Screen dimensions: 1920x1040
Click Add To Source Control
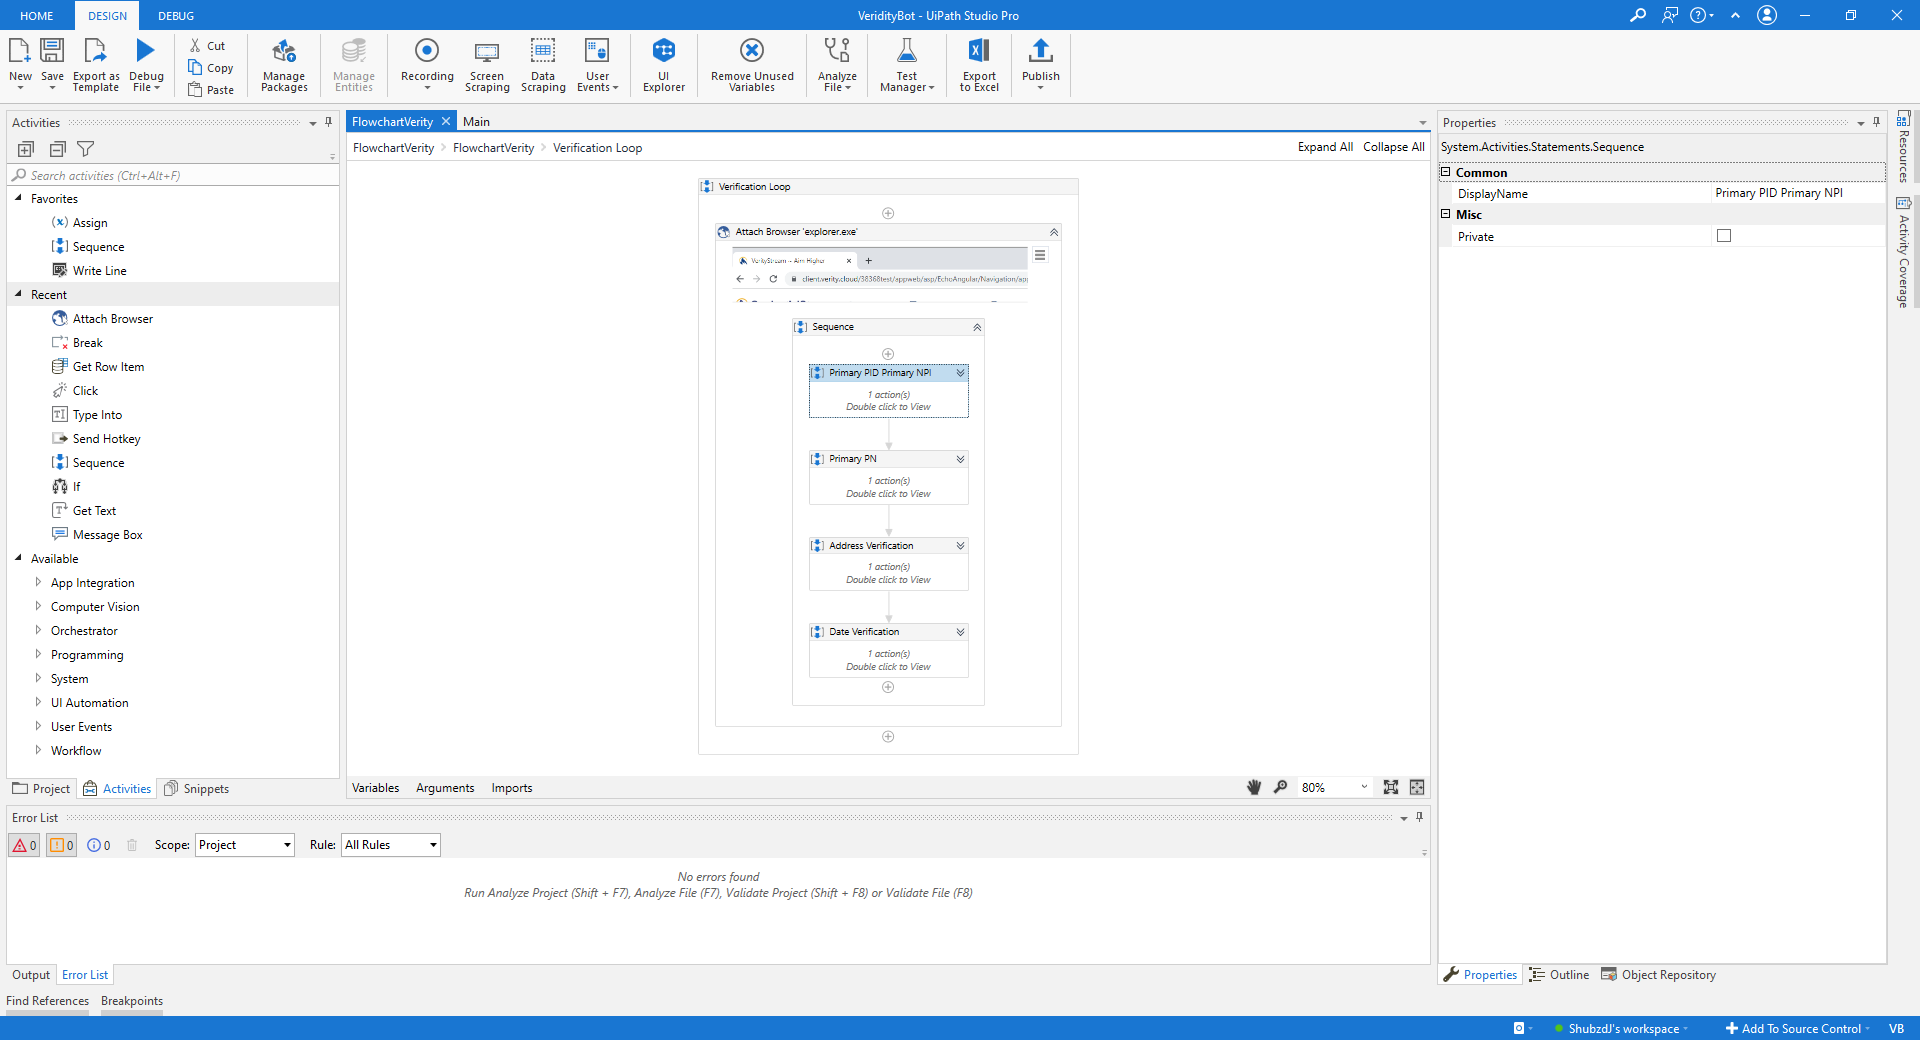pyautogui.click(x=1796, y=1029)
